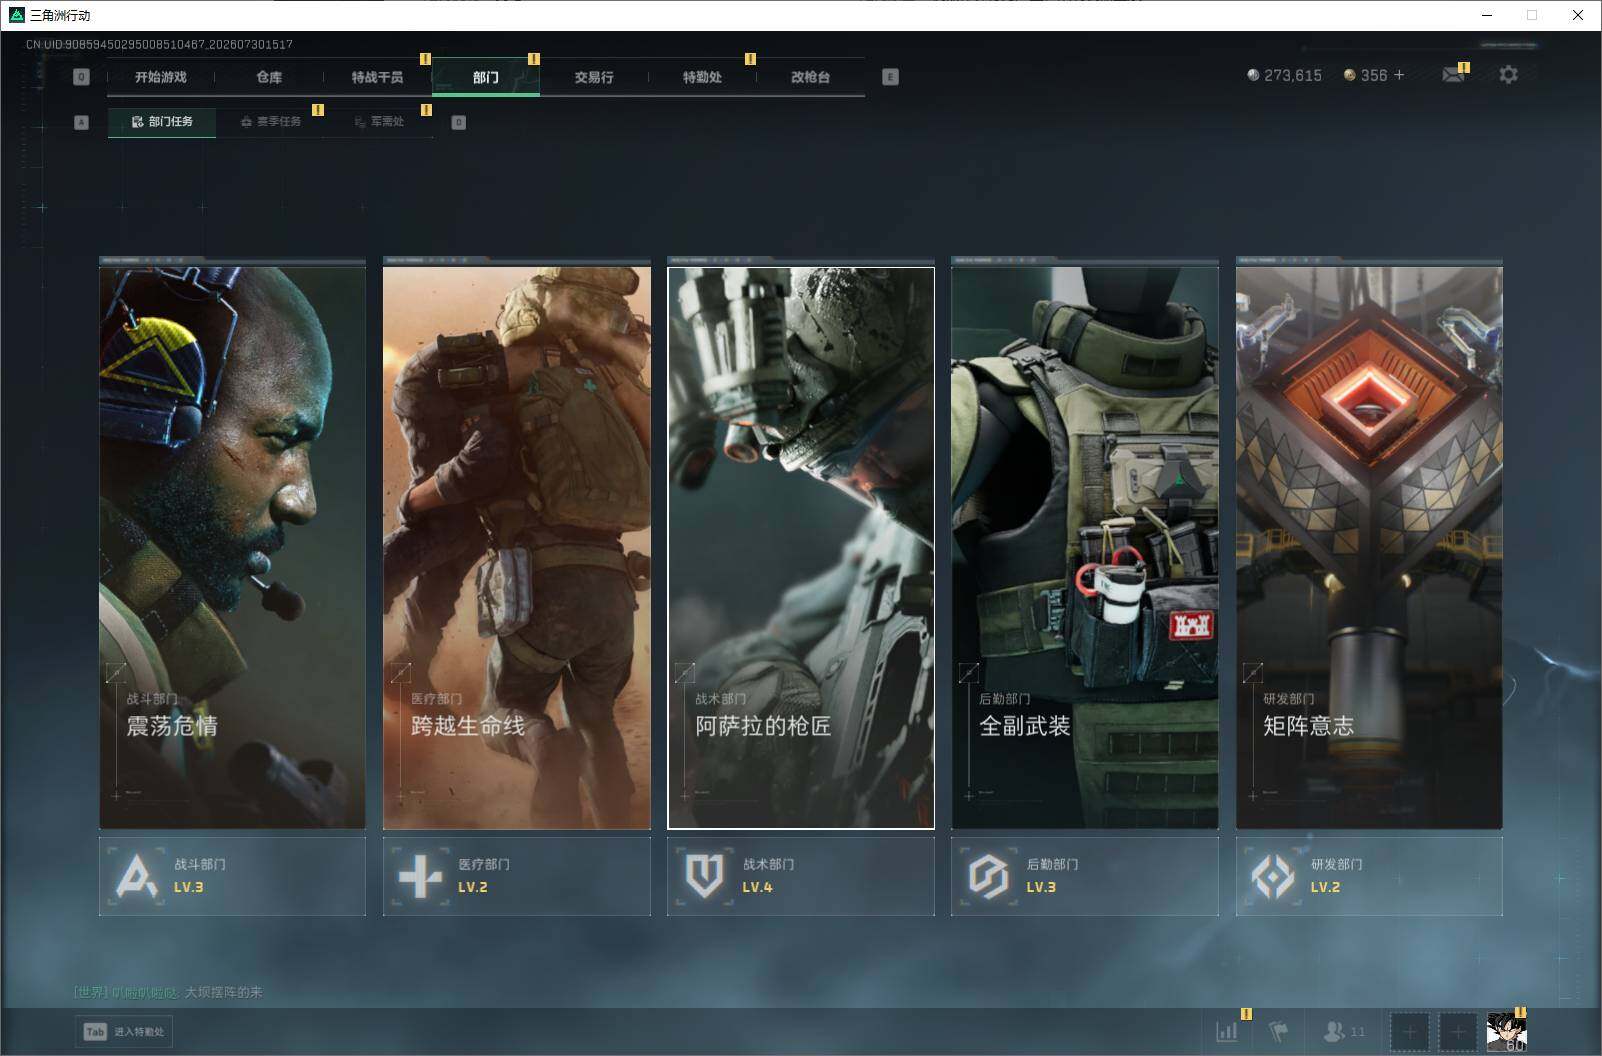Click the 273,615 currency balance
The image size is (1602, 1056).
click(1284, 75)
